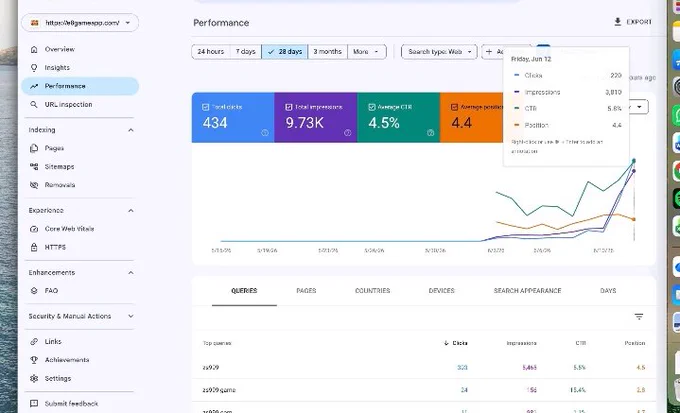Select the Performance trend icon in sidebar
Viewport: 680px width, 413px height.
click(x=34, y=86)
